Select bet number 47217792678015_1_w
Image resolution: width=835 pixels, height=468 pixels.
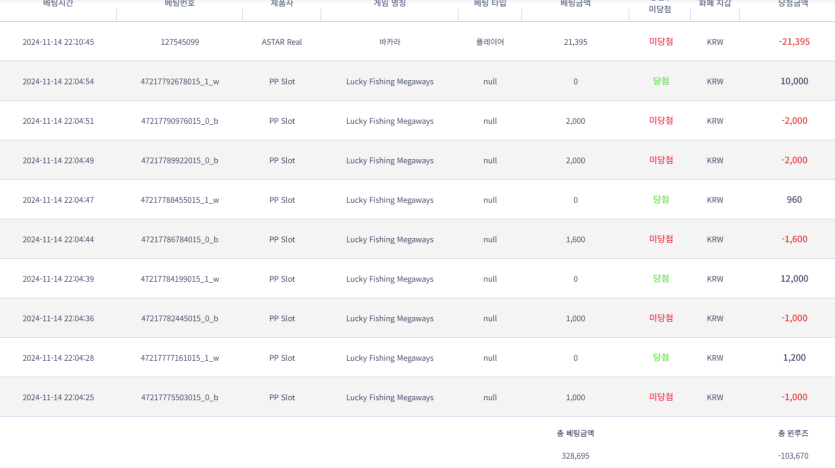pos(180,82)
